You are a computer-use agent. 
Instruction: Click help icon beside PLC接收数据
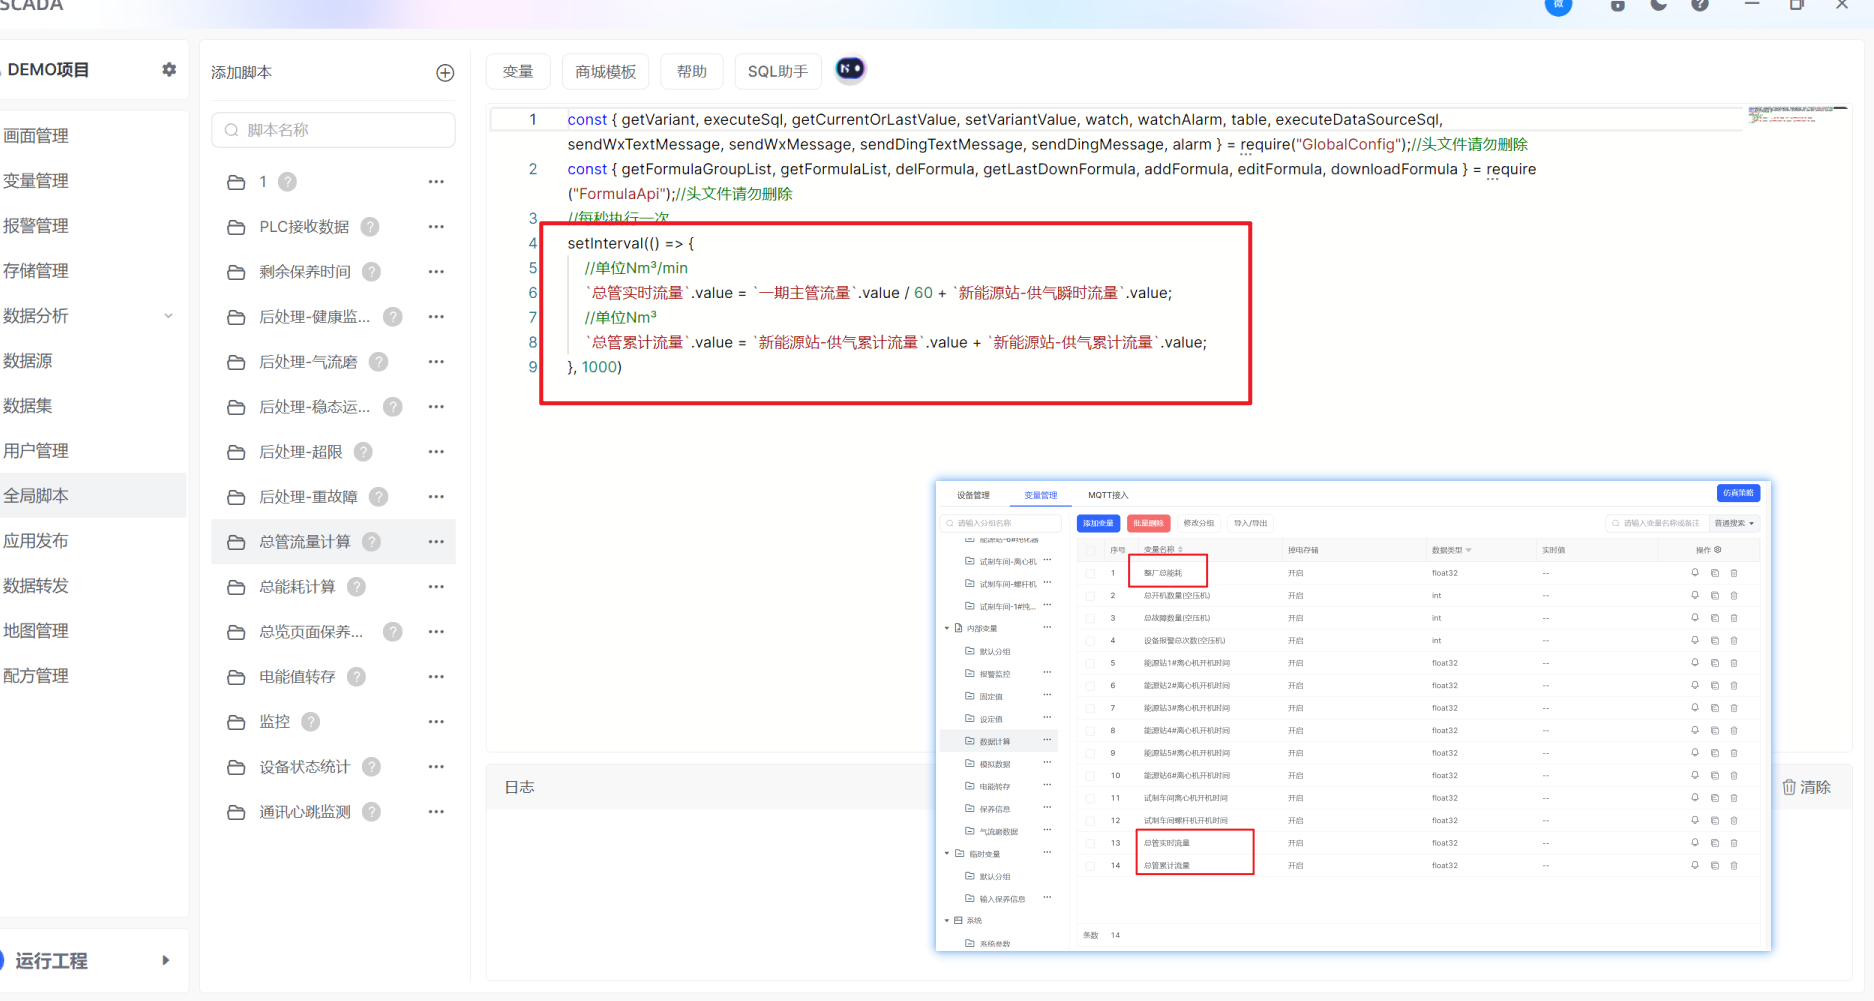pos(370,227)
